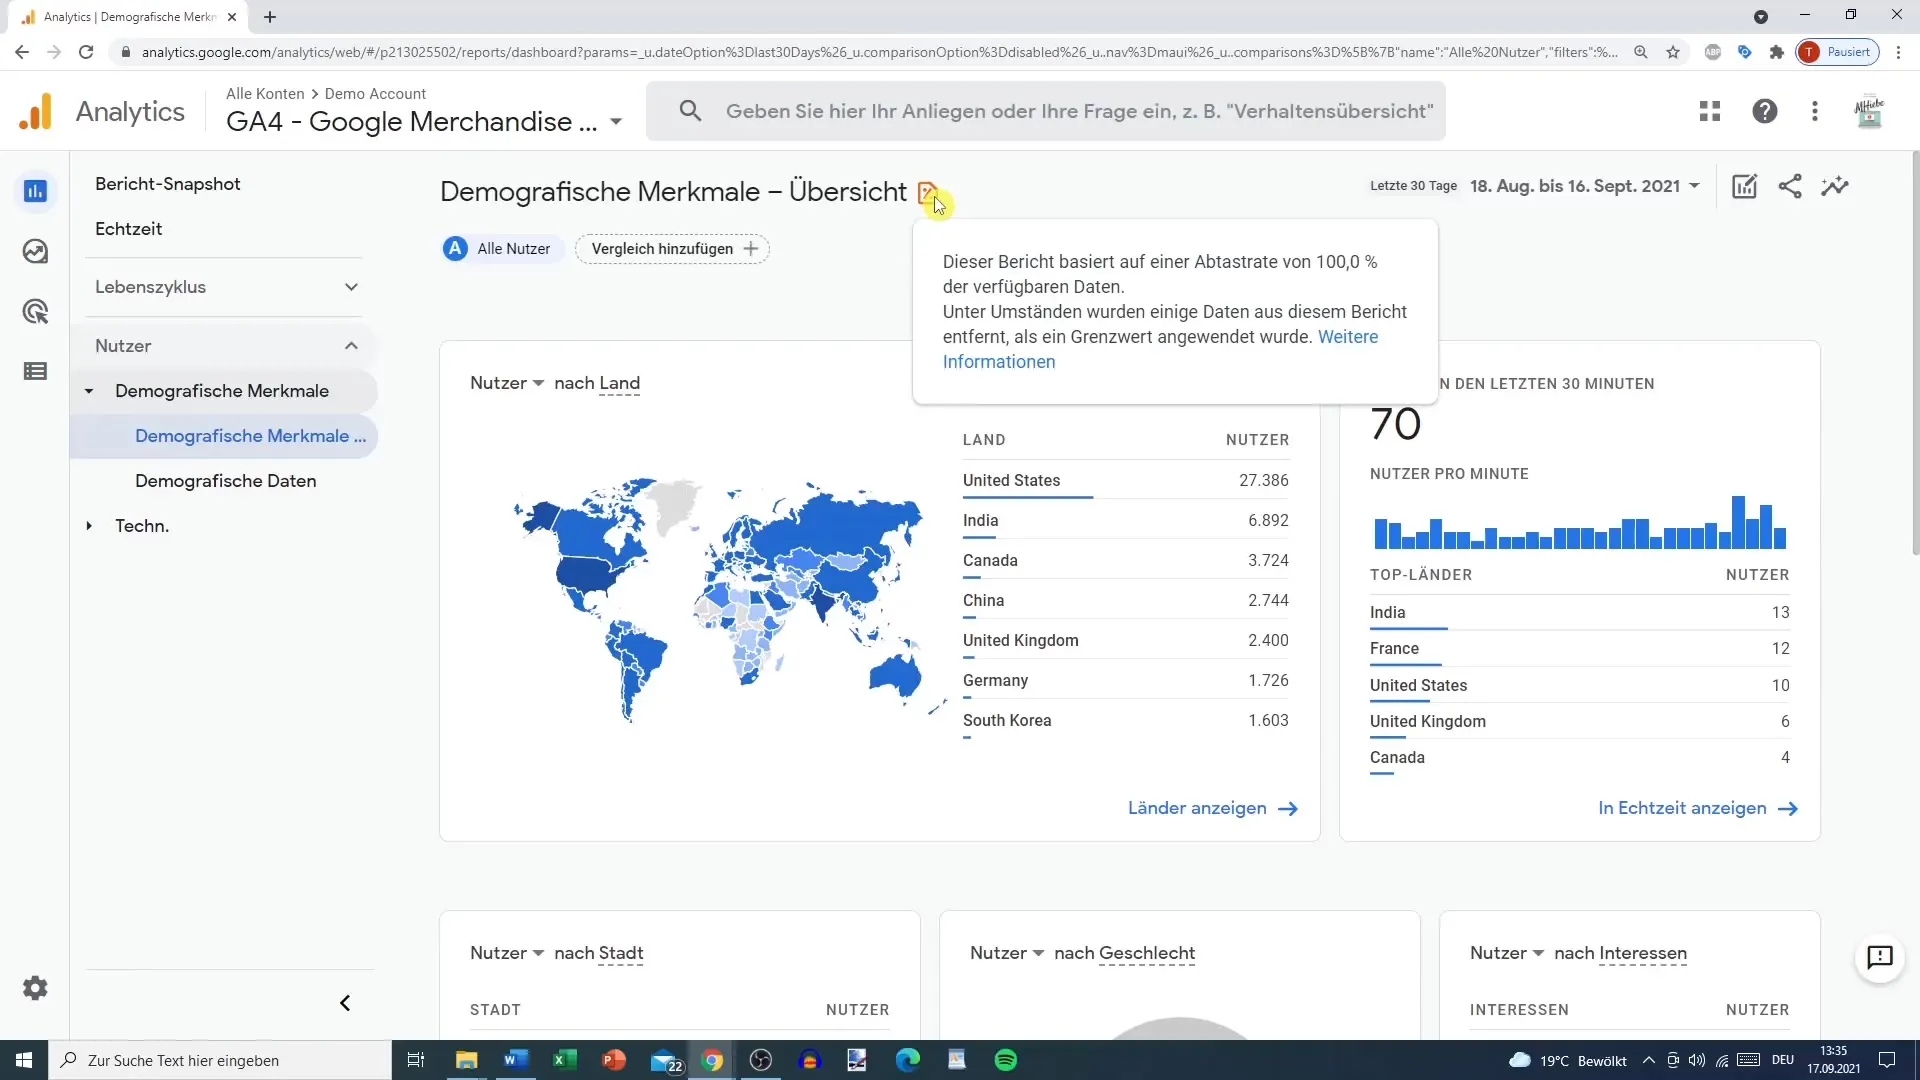Follow Weitere Informationen link in tooltip
1920x1080 pixels.
tap(1160, 349)
